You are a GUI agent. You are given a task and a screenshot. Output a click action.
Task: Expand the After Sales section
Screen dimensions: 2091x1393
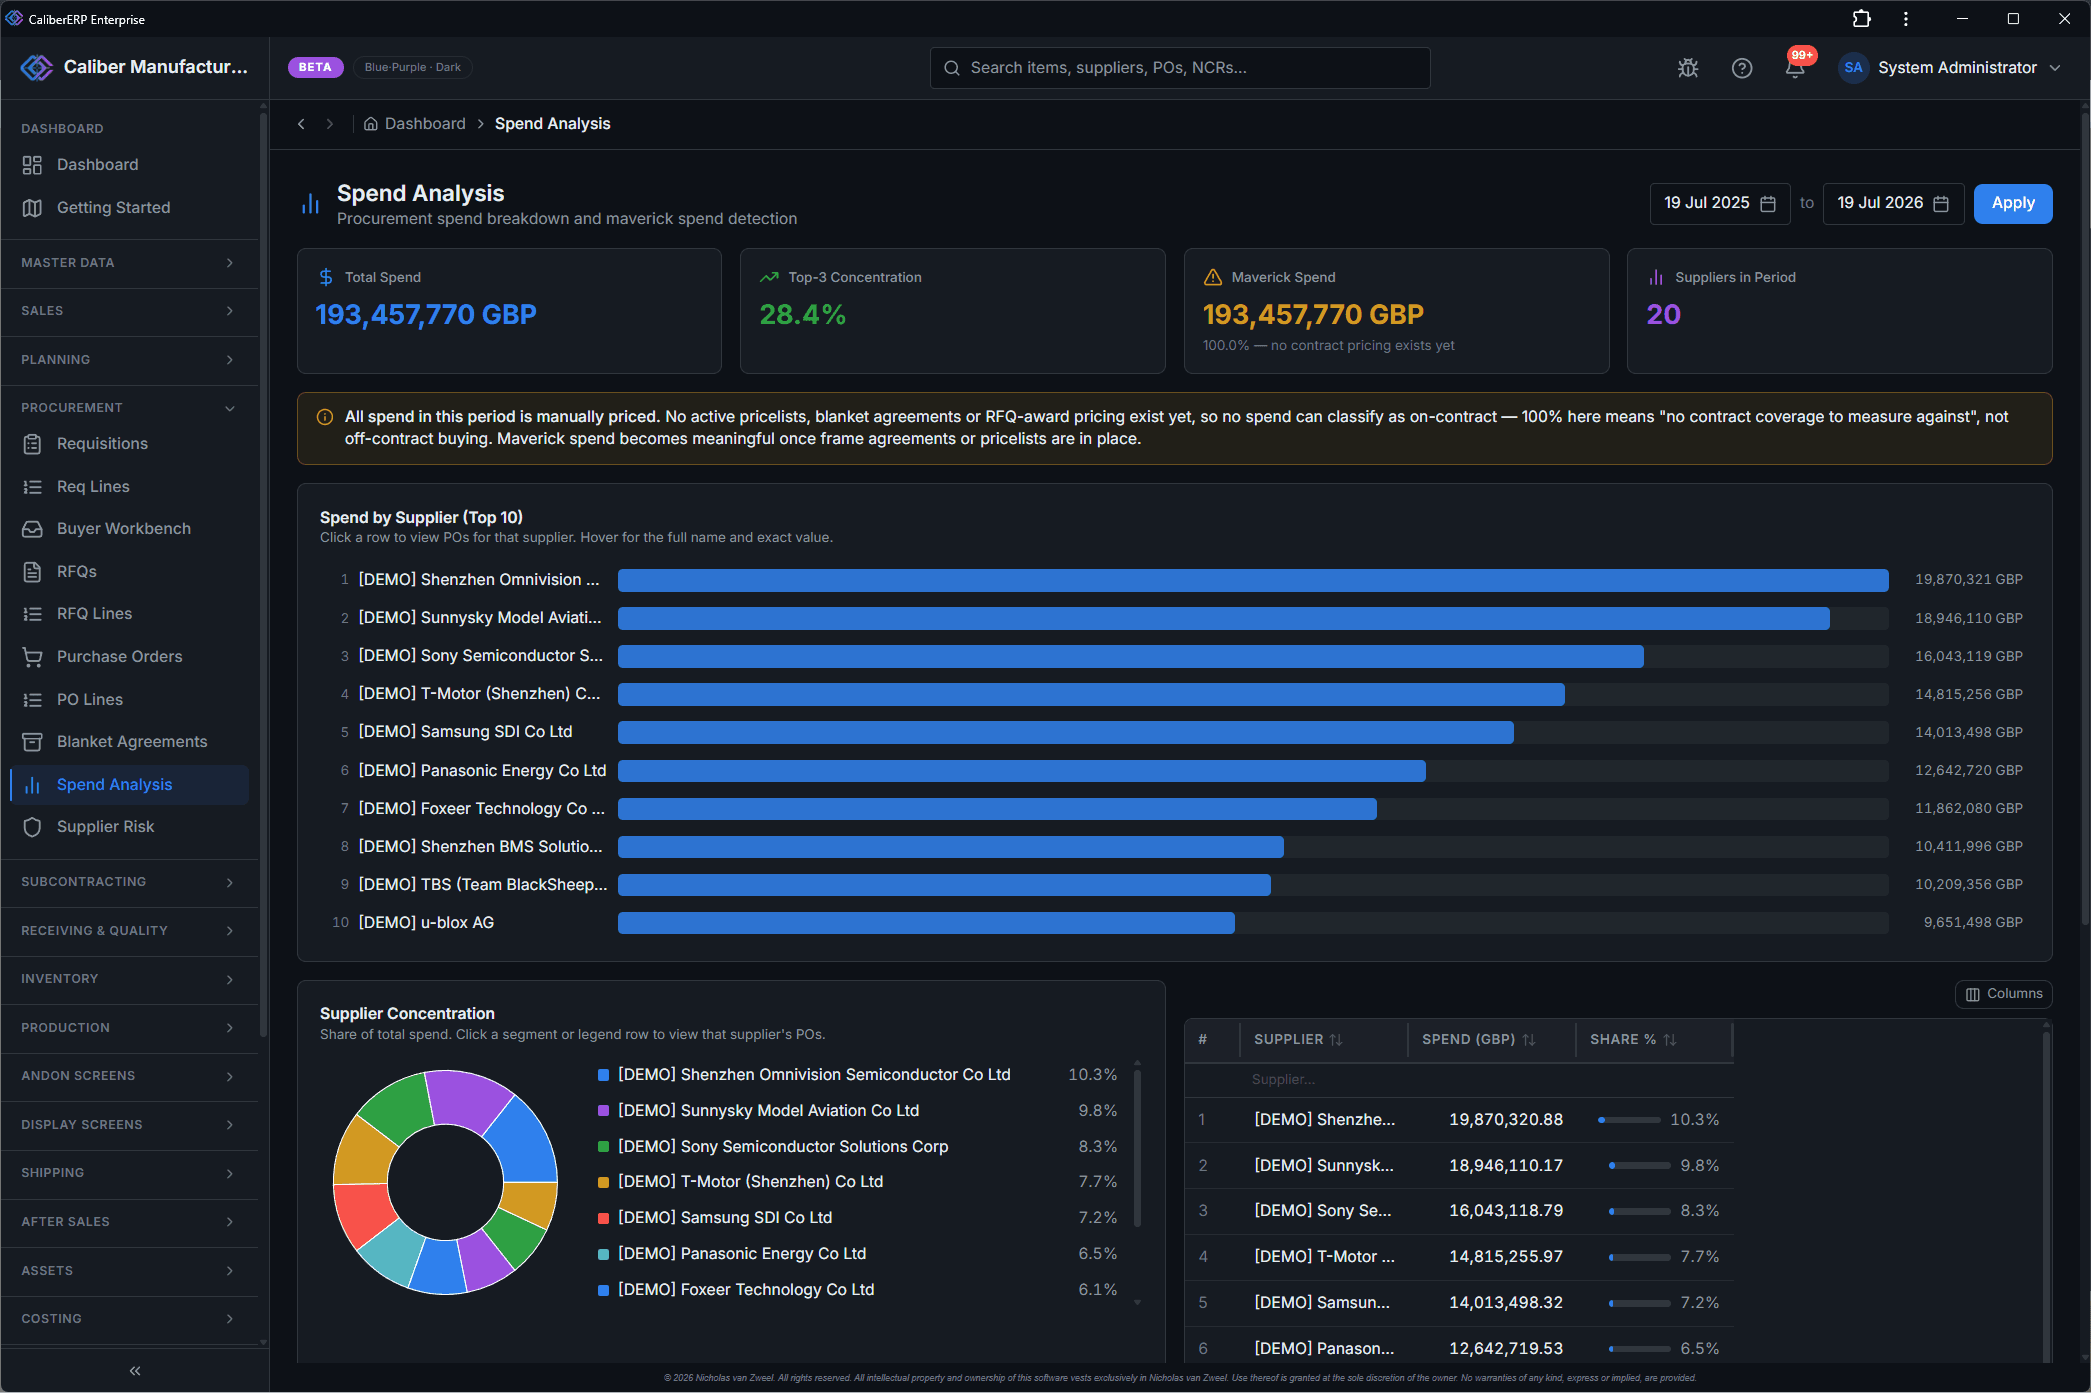(x=129, y=1222)
